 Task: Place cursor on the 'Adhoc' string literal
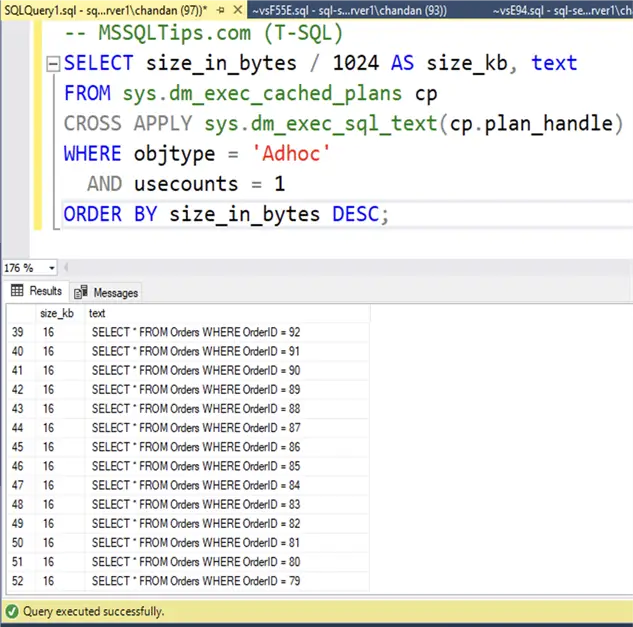pyautogui.click(x=291, y=154)
